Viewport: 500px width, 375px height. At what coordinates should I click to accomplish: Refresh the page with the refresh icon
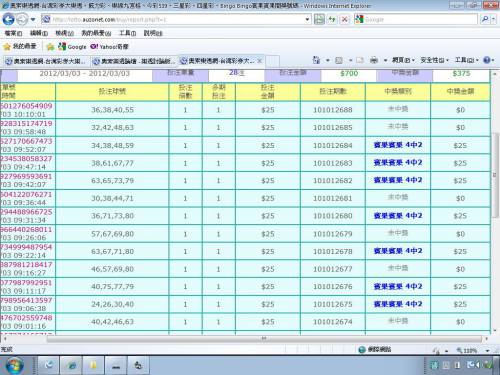(332, 20)
